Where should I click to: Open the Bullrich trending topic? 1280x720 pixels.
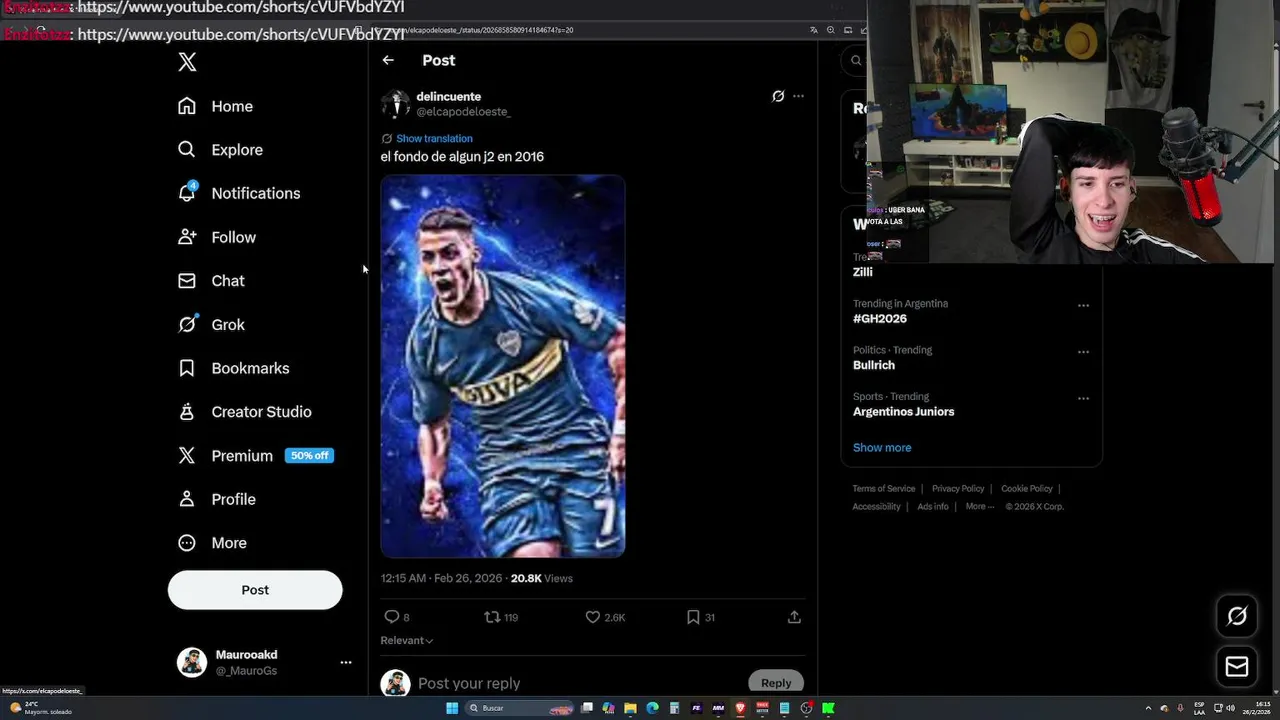click(x=874, y=365)
